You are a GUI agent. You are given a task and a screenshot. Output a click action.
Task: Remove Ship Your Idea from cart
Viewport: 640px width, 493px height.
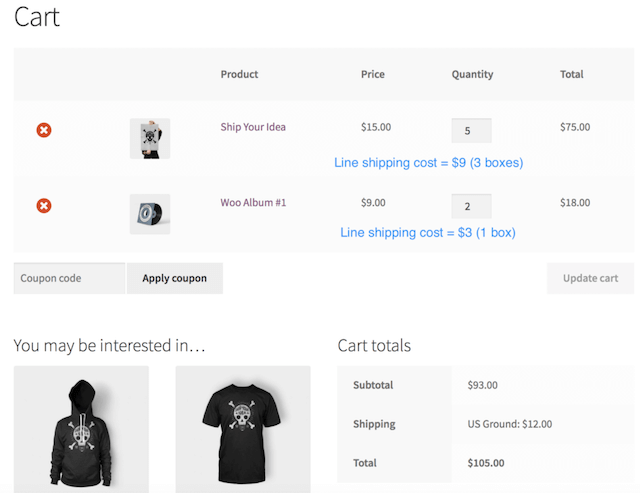[44, 130]
